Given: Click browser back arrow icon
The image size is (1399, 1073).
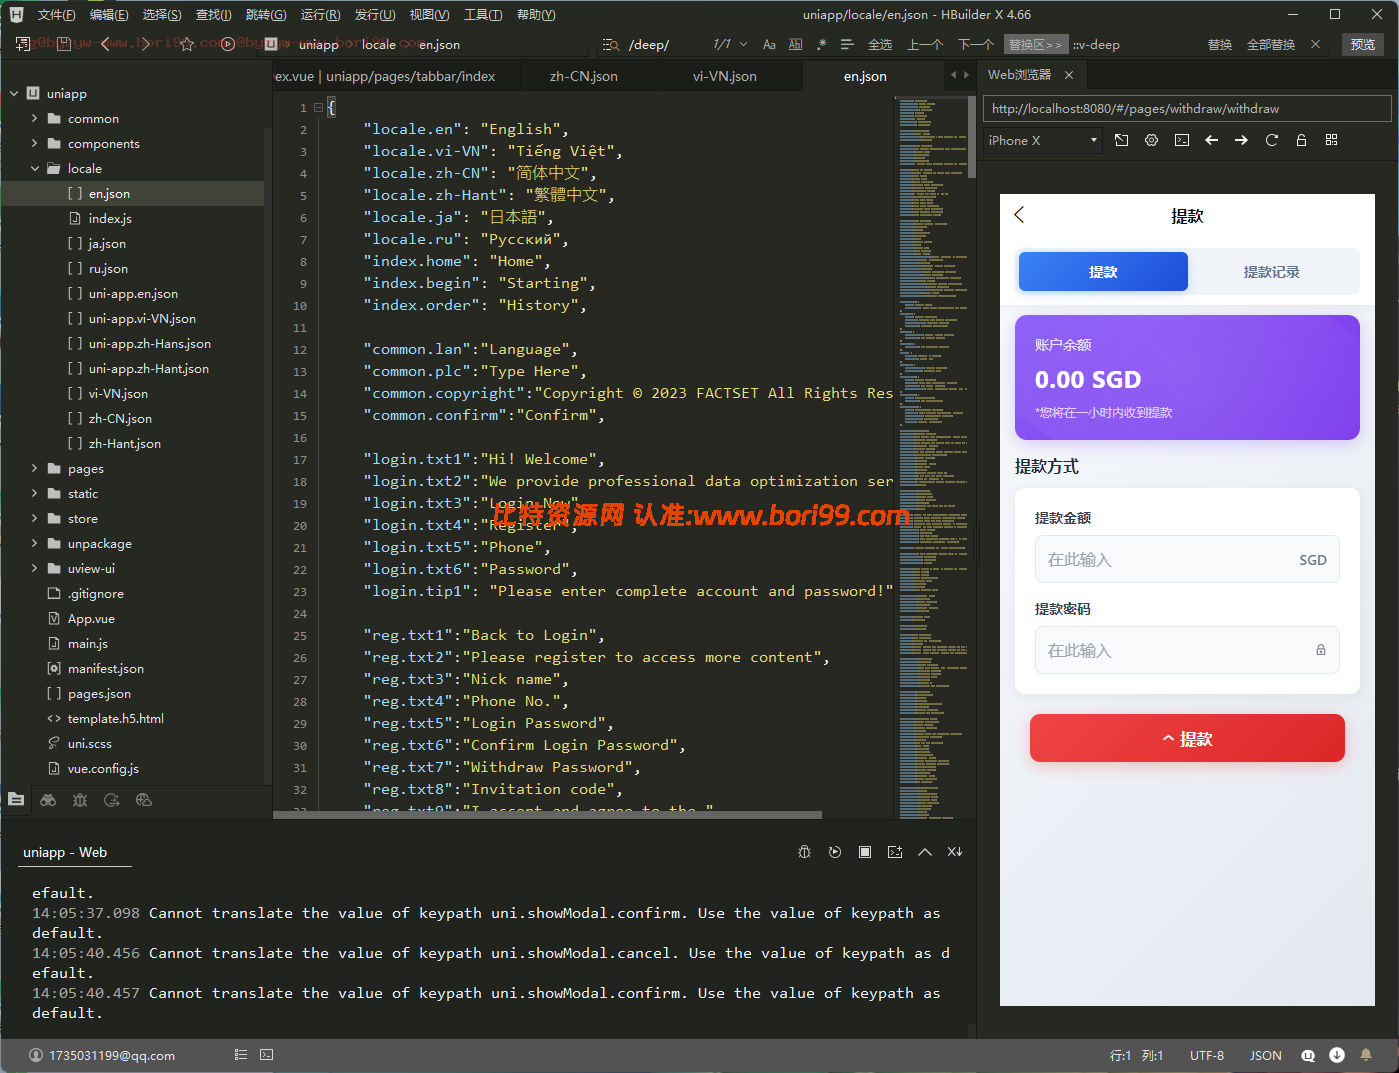Looking at the screenshot, I should 1211,140.
